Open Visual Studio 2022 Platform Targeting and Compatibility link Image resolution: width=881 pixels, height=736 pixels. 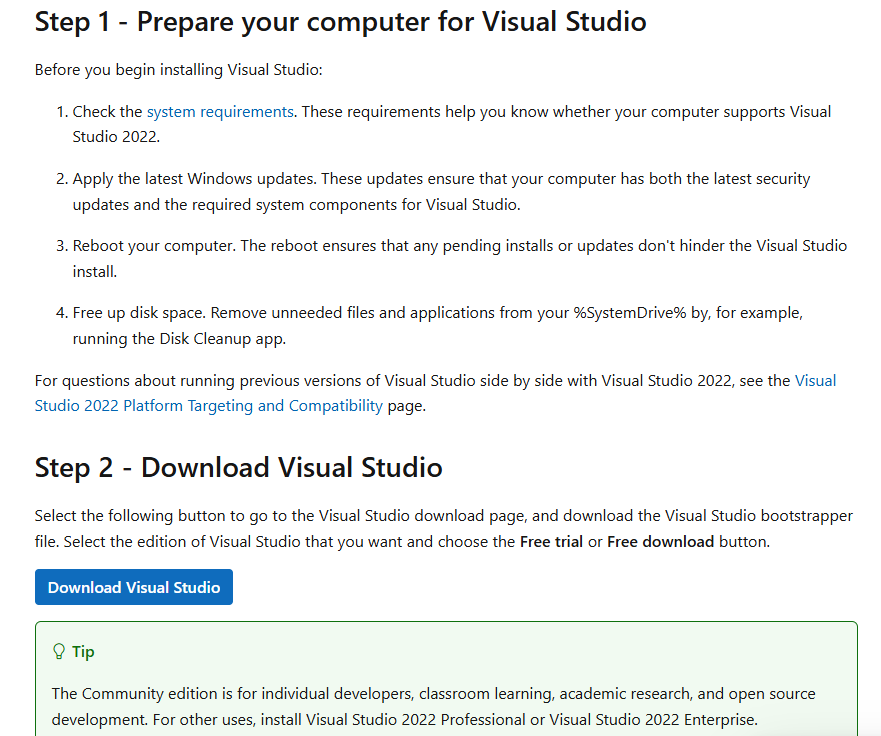tap(208, 406)
